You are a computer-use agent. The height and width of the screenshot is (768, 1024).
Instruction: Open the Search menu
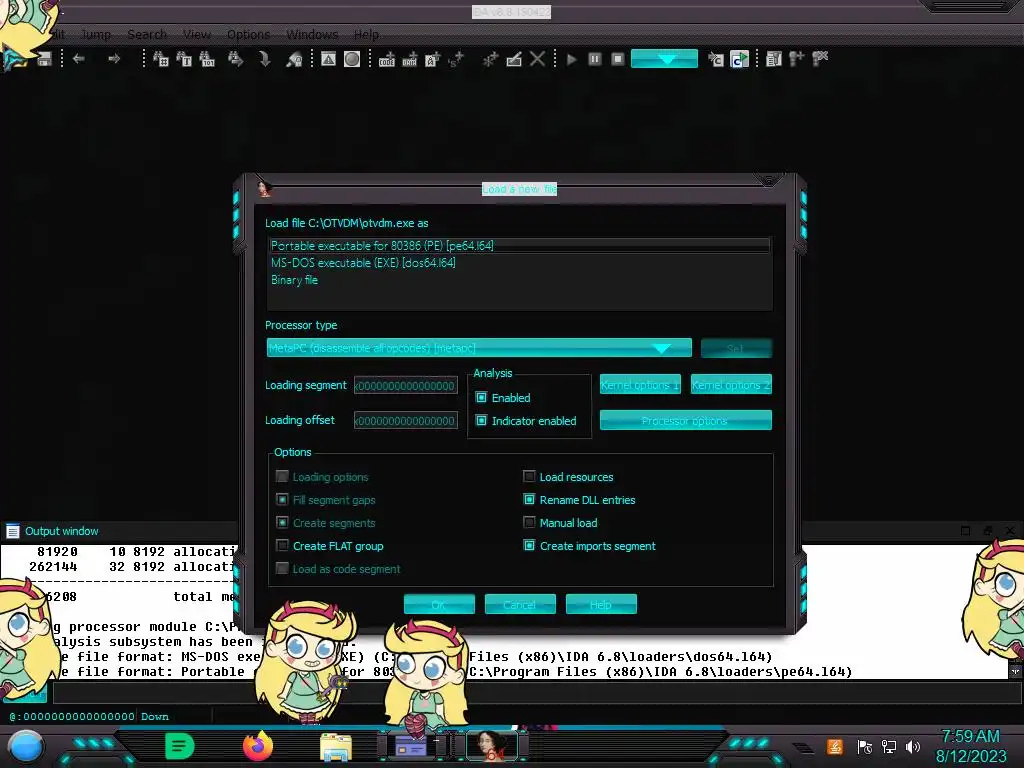click(147, 35)
